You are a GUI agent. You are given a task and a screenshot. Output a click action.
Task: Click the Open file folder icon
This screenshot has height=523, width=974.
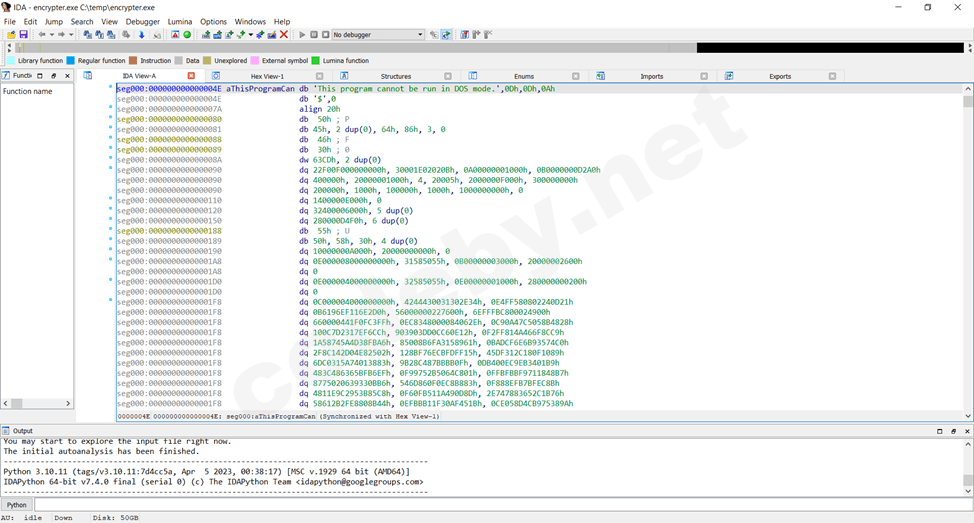[11, 34]
